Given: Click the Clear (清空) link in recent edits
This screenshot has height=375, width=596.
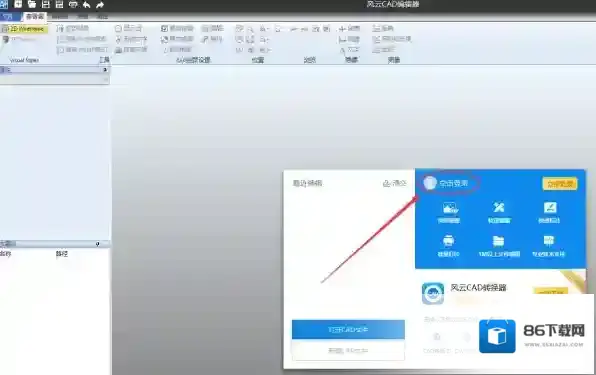Looking at the screenshot, I should pyautogui.click(x=395, y=183).
